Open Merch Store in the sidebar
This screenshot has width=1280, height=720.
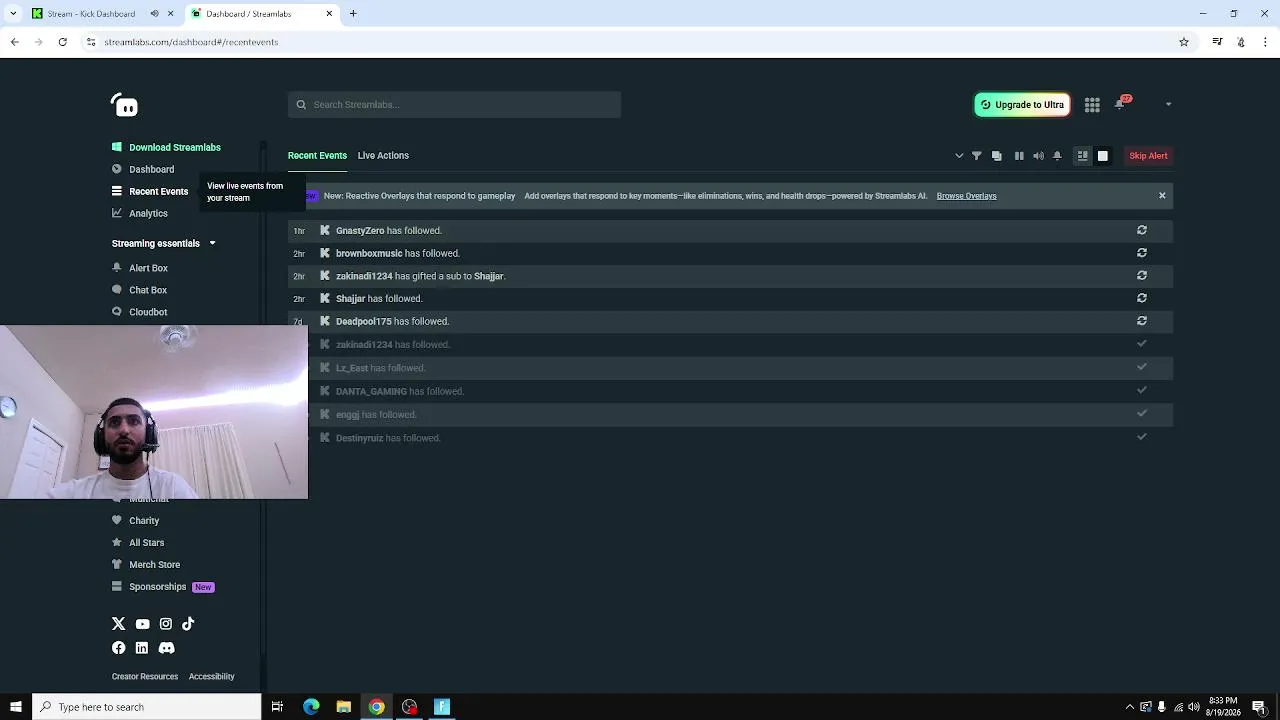146,564
